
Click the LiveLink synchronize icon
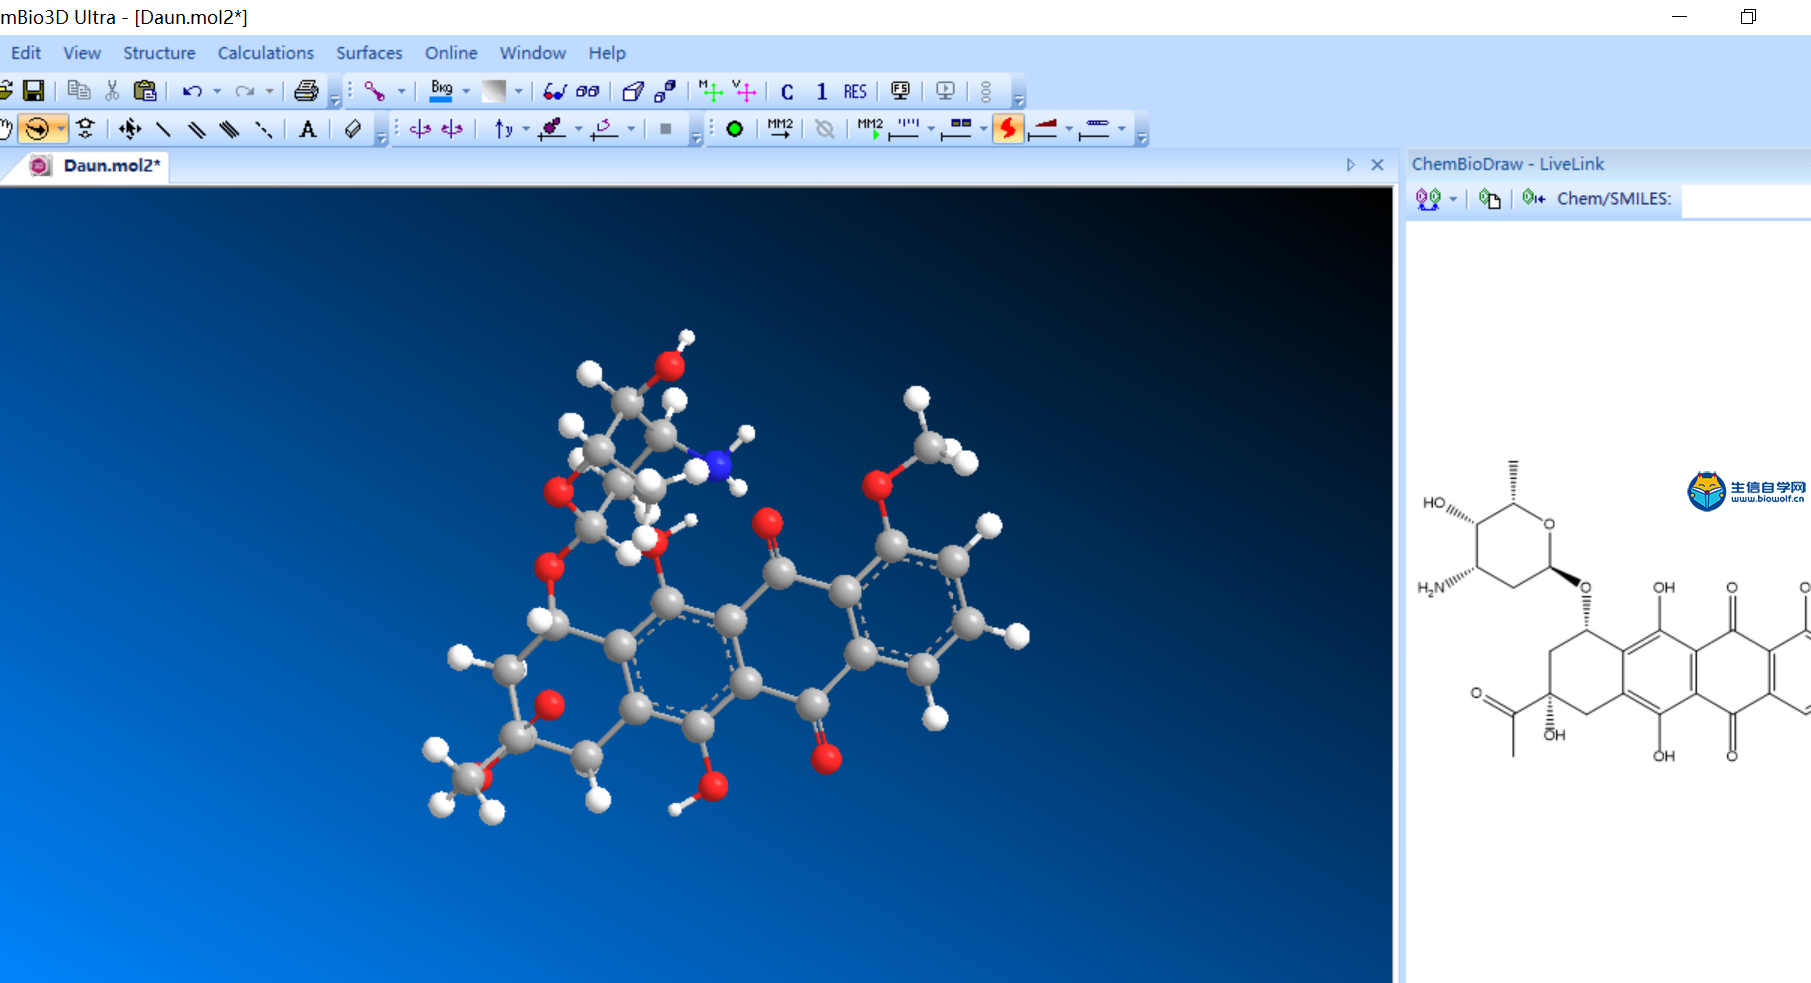coord(1428,198)
